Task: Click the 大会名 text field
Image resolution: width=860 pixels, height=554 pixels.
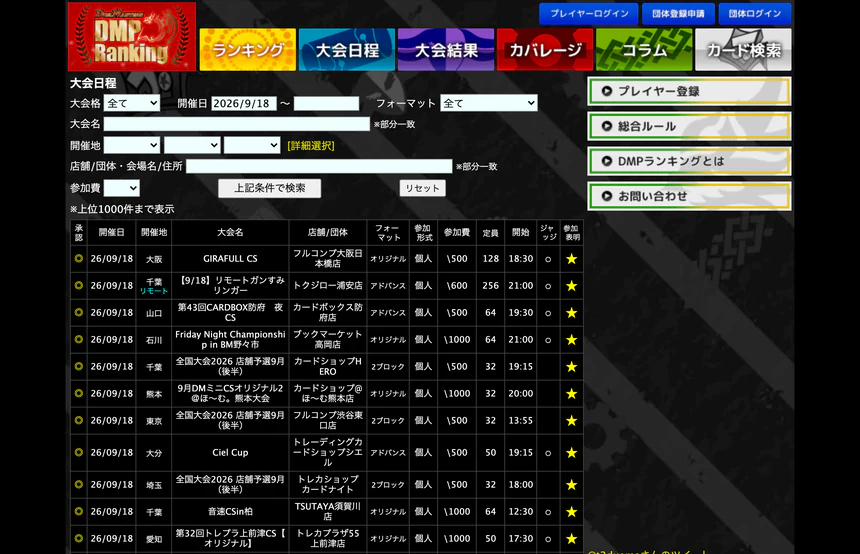Action: click(x=236, y=124)
